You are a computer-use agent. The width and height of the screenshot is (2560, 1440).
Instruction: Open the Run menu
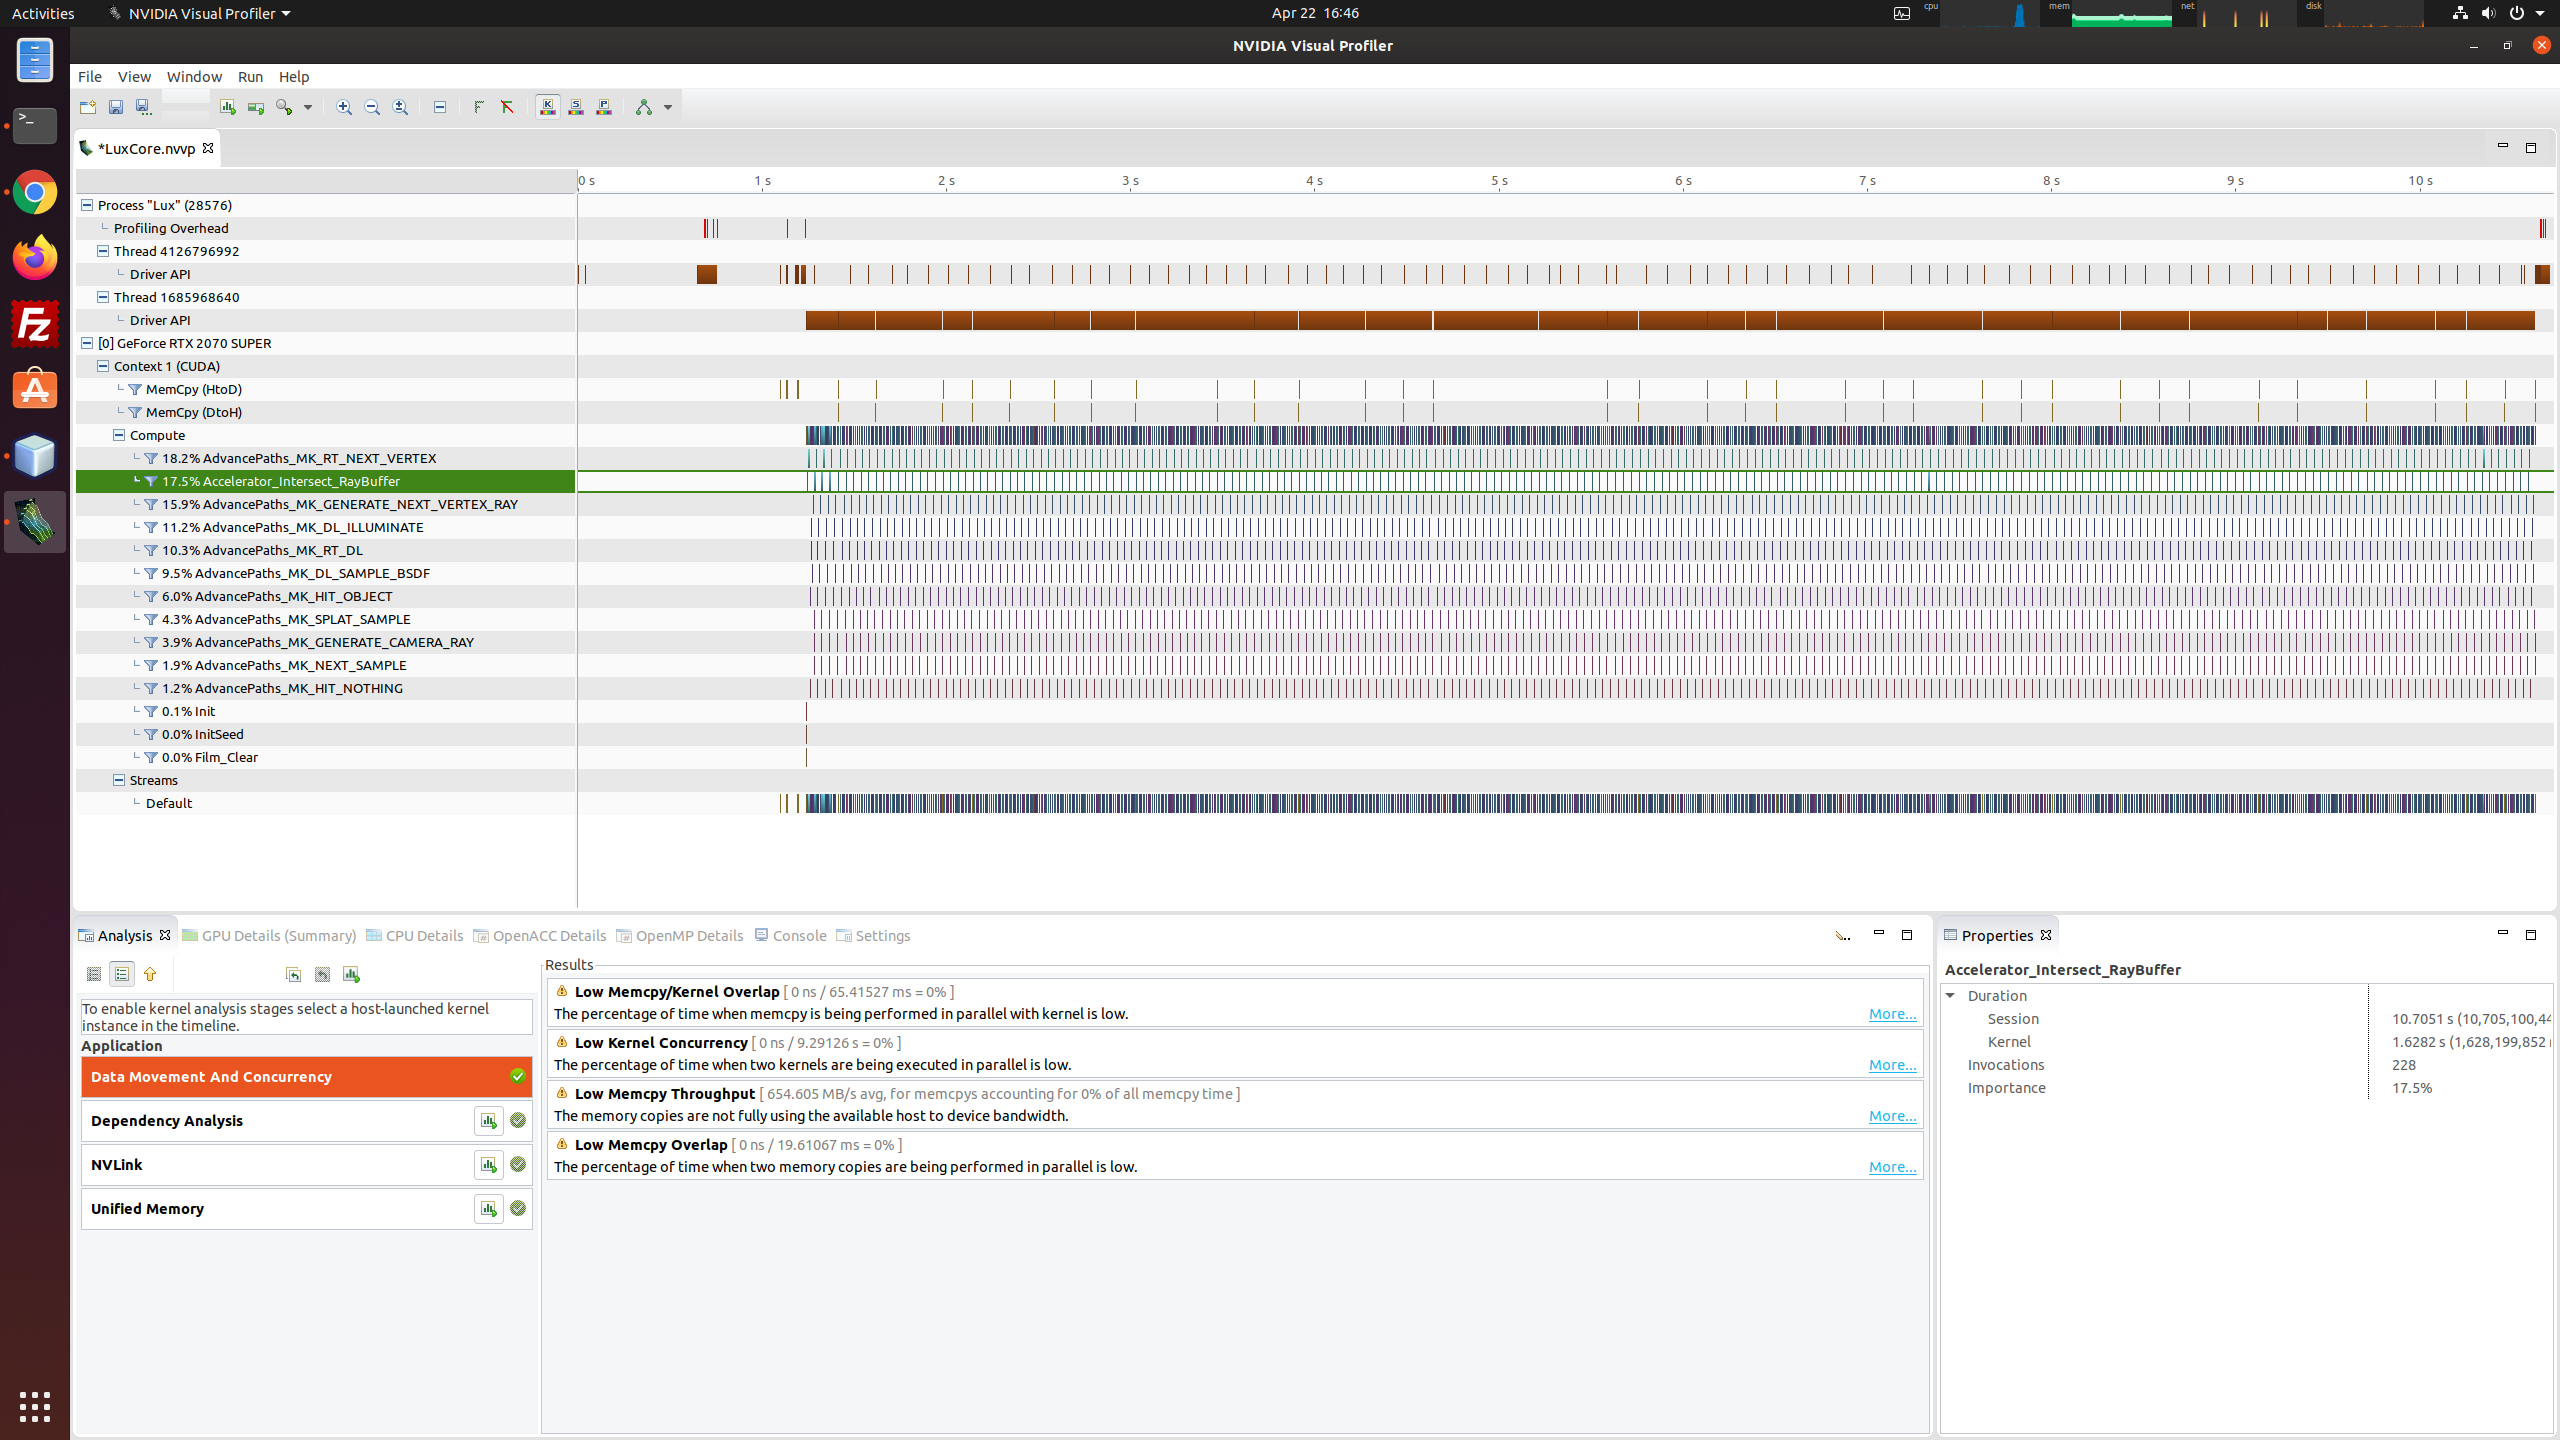click(x=250, y=77)
